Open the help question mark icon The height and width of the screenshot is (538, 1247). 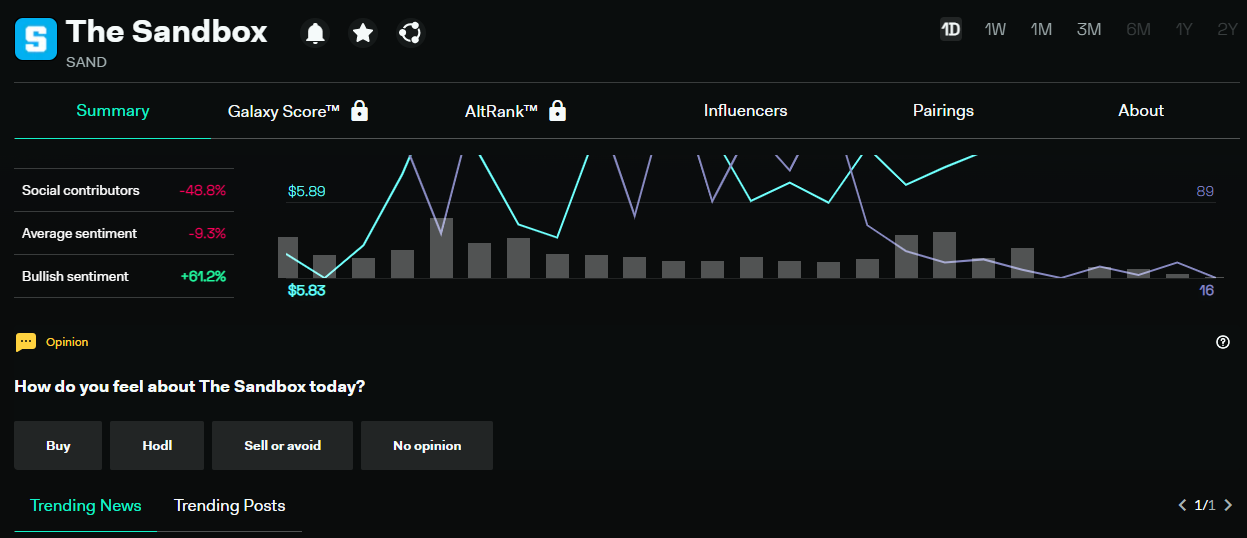1223,342
